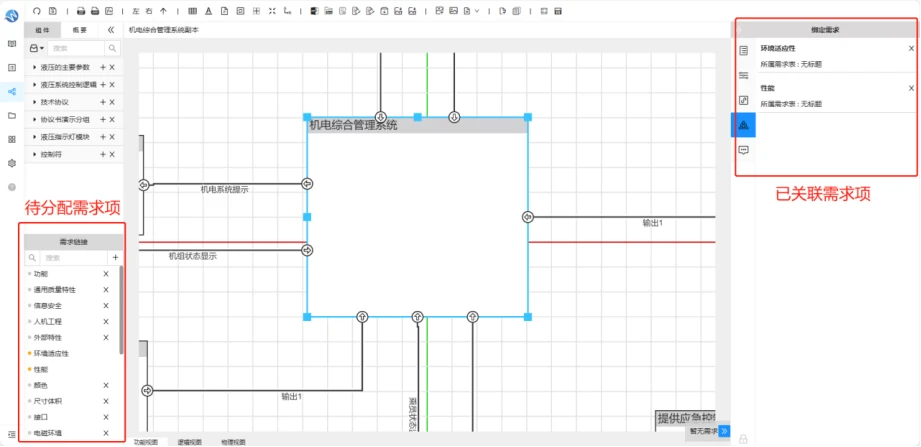Click the open-folder toolbar icon

coord(328,11)
